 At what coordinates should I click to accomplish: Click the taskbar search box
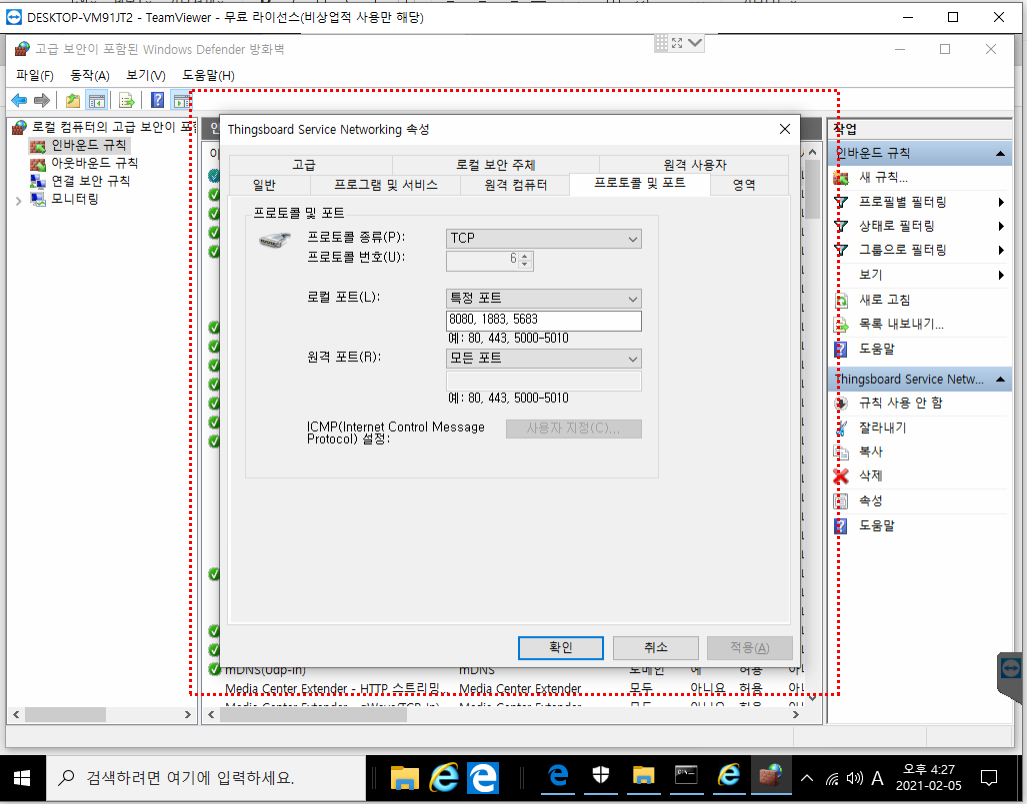(206, 778)
